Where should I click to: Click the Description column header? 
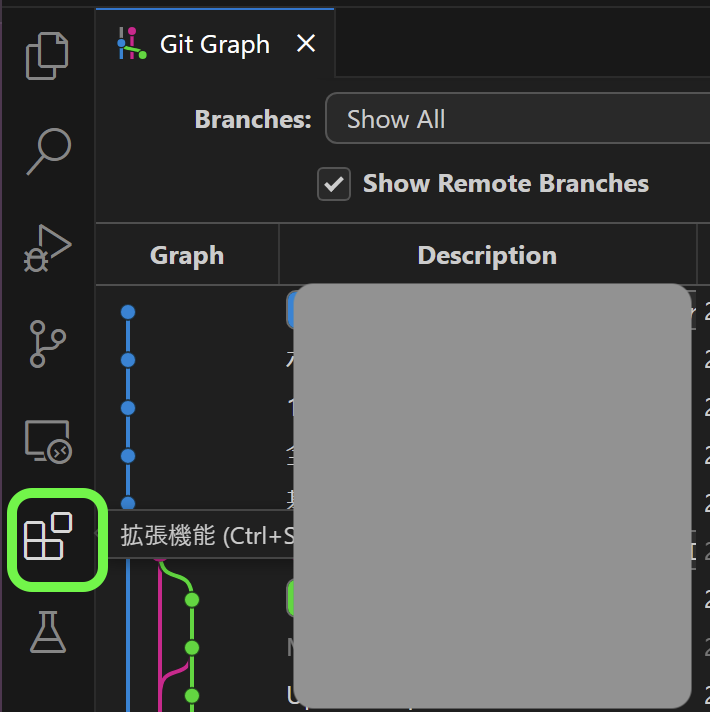pos(487,255)
